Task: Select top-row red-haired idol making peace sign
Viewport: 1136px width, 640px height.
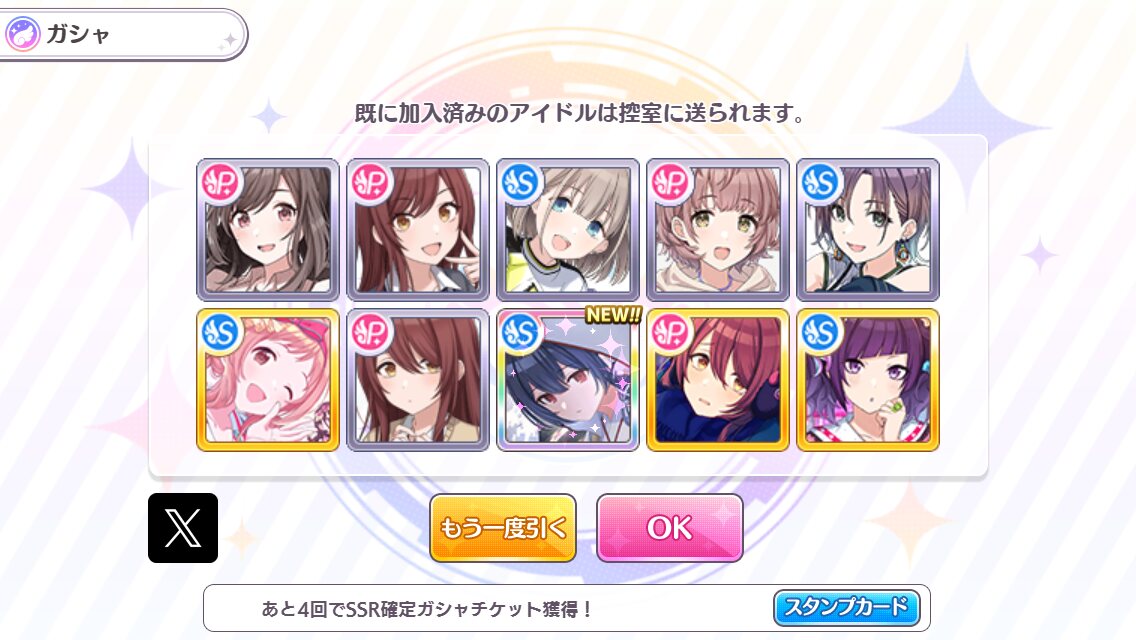Action: pyautogui.click(x=418, y=230)
